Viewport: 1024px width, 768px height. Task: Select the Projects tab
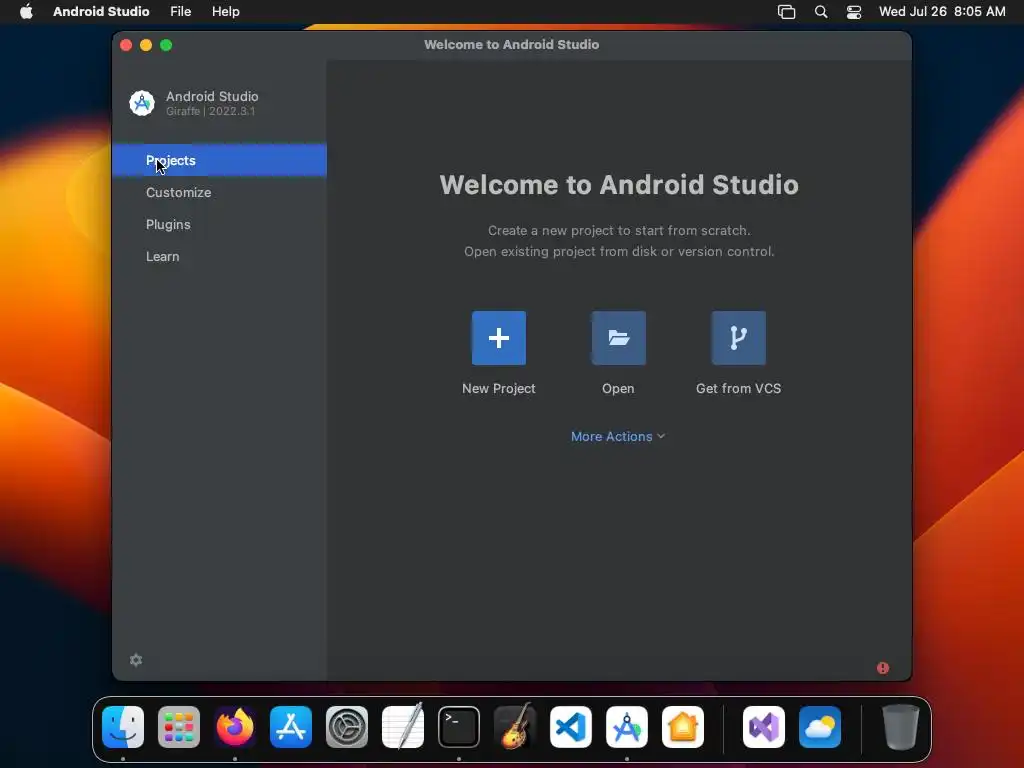point(219,160)
